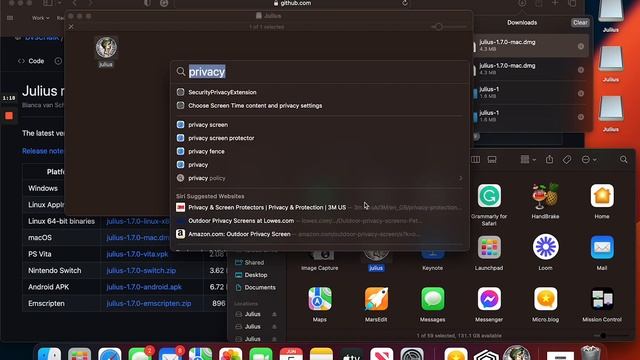640x360 pixels.
Task: Switch Finder to gallery view
Action: click(x=492, y=160)
